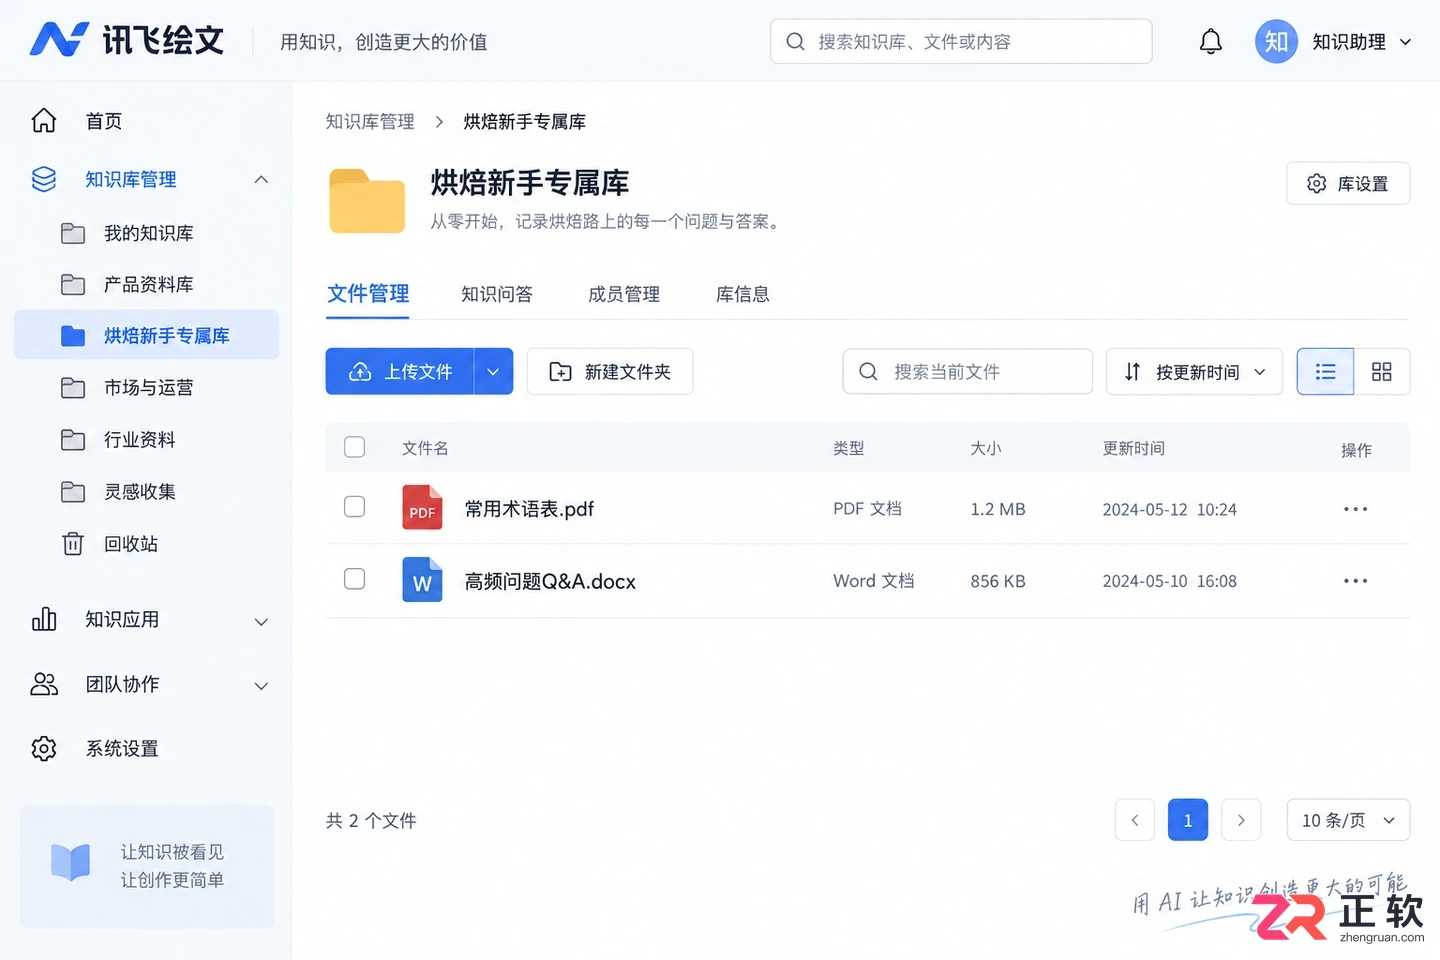The image size is (1440, 960).
Task: Click the folder icon next to 我的知识库
Action: (73, 233)
